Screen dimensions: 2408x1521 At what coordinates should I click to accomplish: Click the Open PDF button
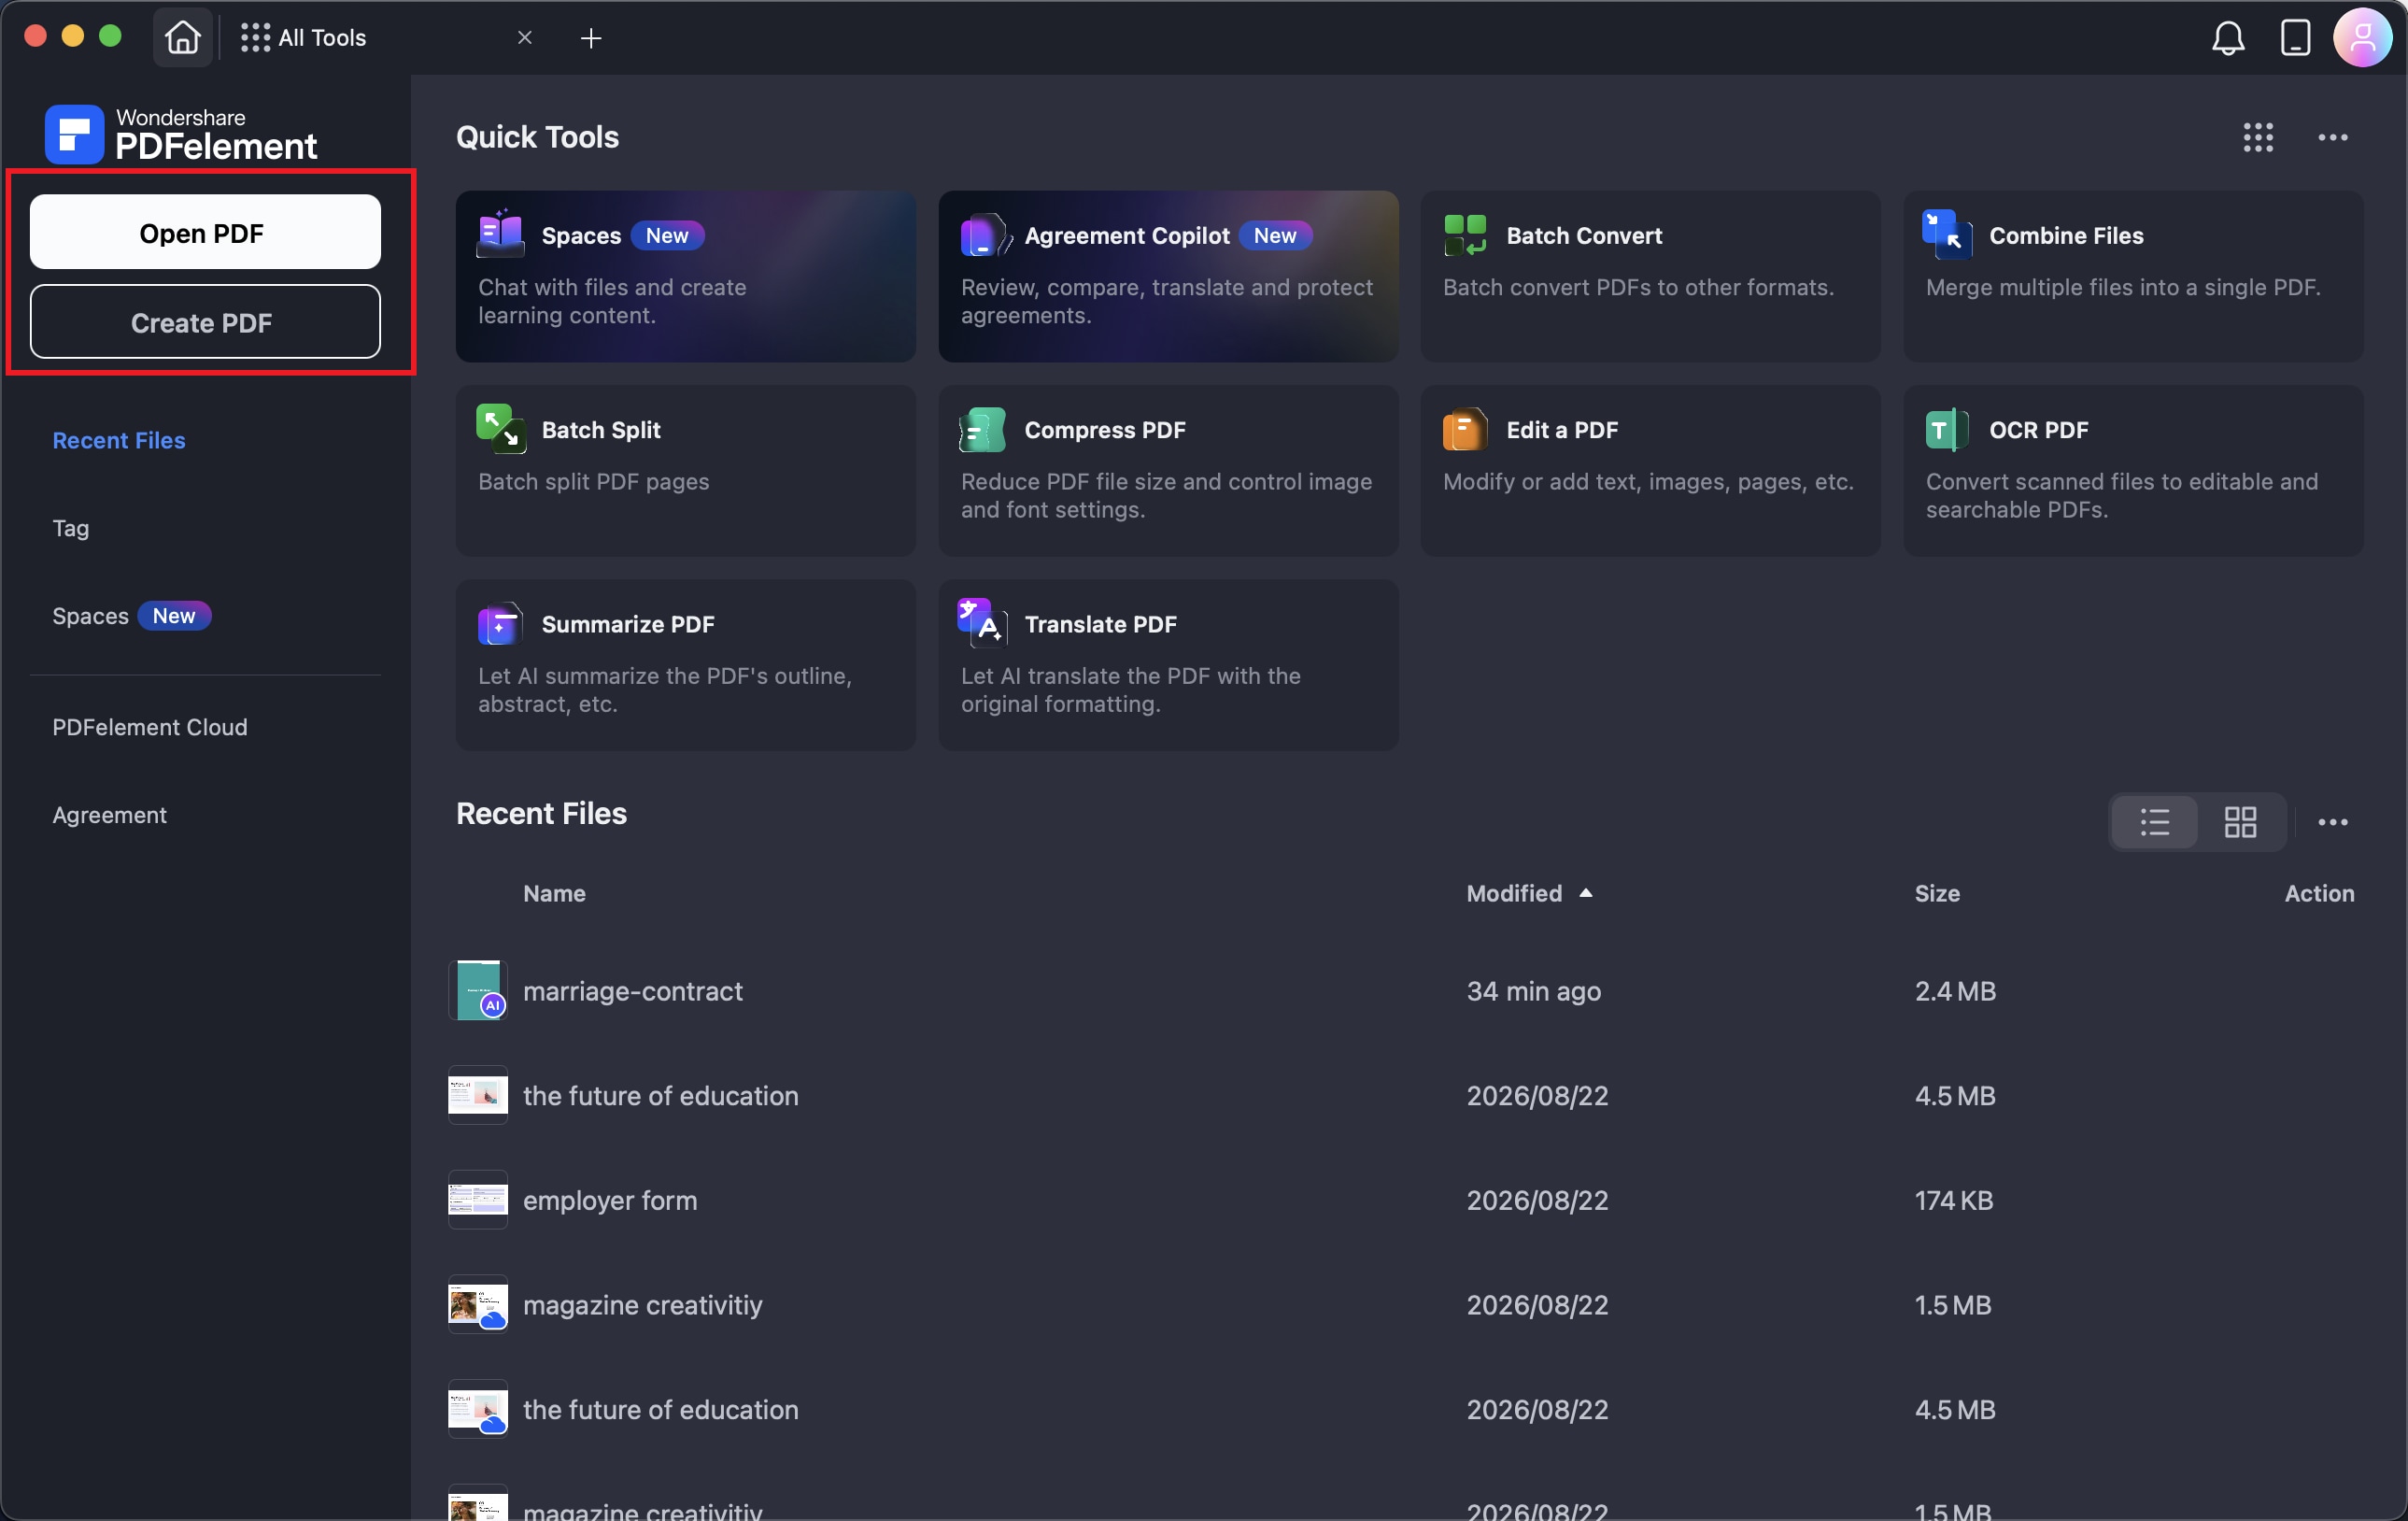(x=205, y=232)
